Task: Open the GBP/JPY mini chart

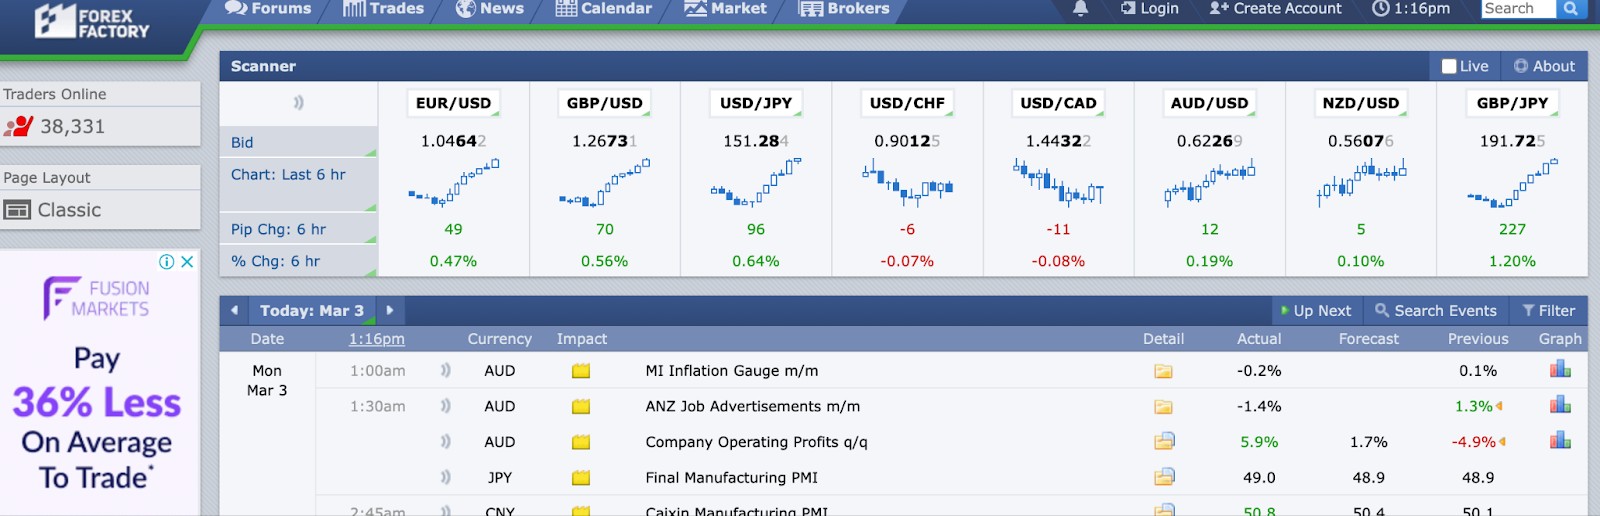Action: pos(1512,183)
